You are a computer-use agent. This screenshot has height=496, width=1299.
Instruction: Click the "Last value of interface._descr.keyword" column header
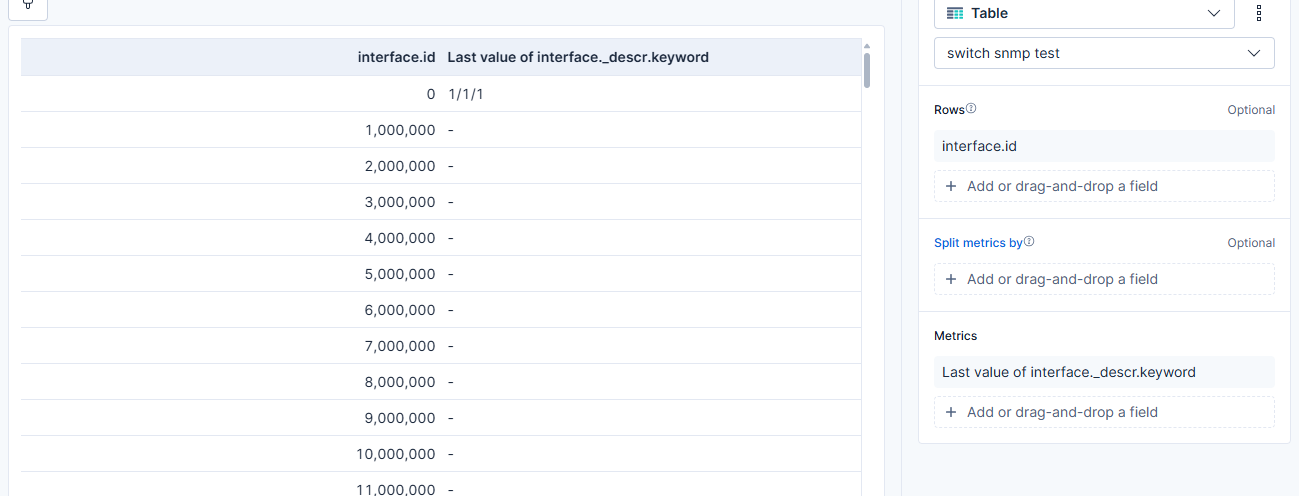(x=578, y=57)
